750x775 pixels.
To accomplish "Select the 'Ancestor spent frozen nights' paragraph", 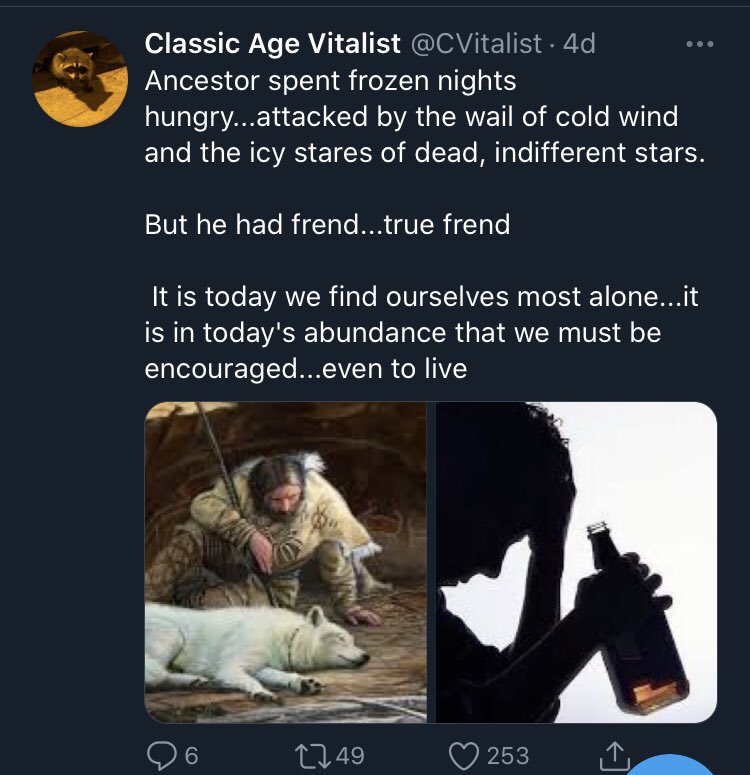I will pos(425,117).
